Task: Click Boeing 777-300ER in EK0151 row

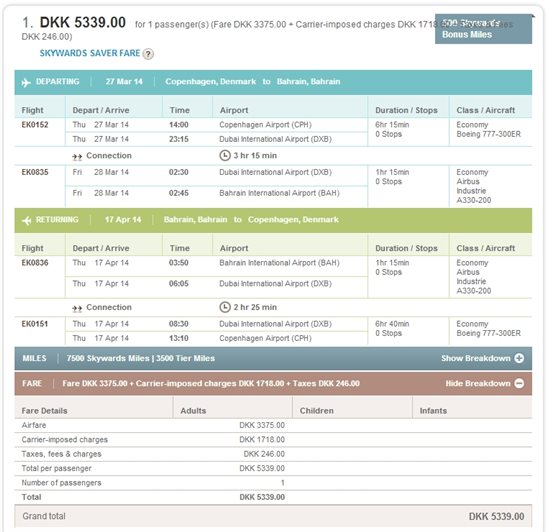Action: [x=489, y=333]
